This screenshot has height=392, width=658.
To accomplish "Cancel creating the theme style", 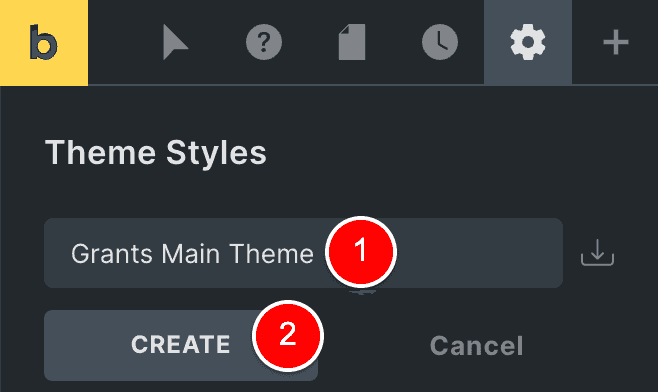I will (477, 346).
